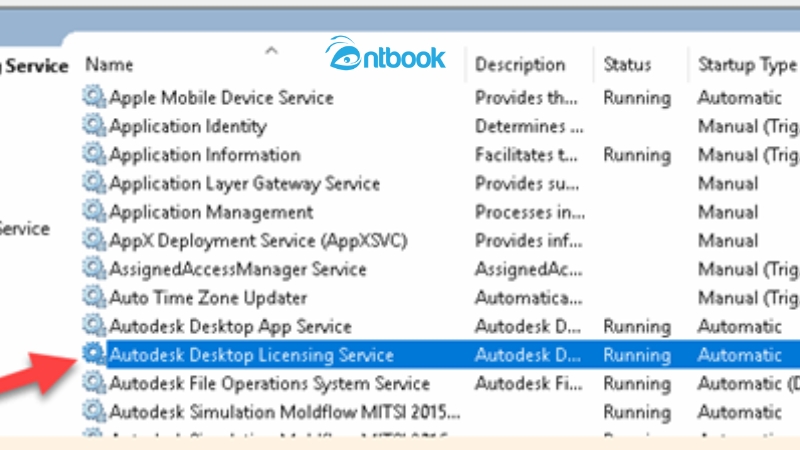Image resolution: width=800 pixels, height=450 pixels.
Task: Click Automatic startup type of Apple Mobile Device
Action: (x=739, y=97)
